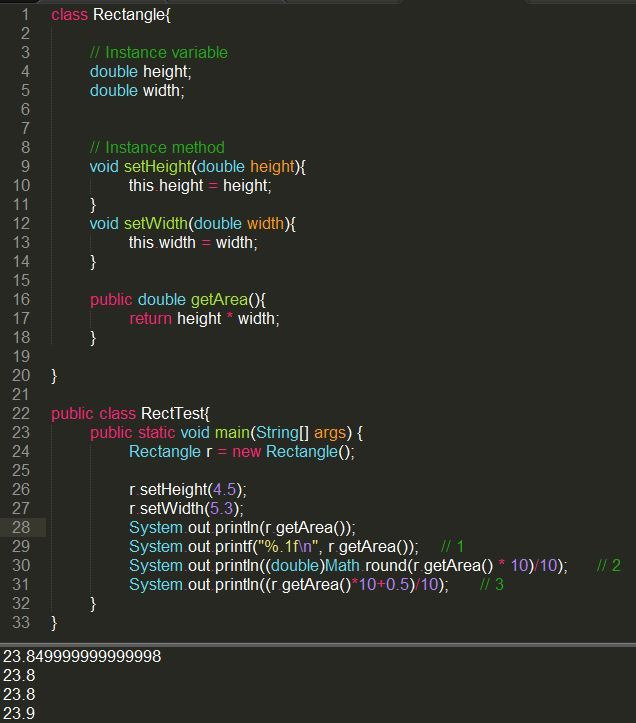Image resolution: width=636 pixels, height=723 pixels.
Task: Click the '// 3' comment
Action: pyautogui.click(x=492, y=585)
